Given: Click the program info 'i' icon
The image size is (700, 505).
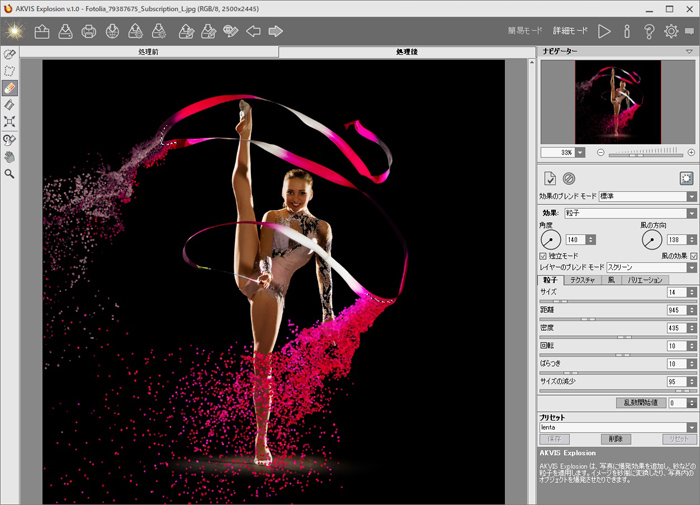Looking at the screenshot, I should point(627,31).
